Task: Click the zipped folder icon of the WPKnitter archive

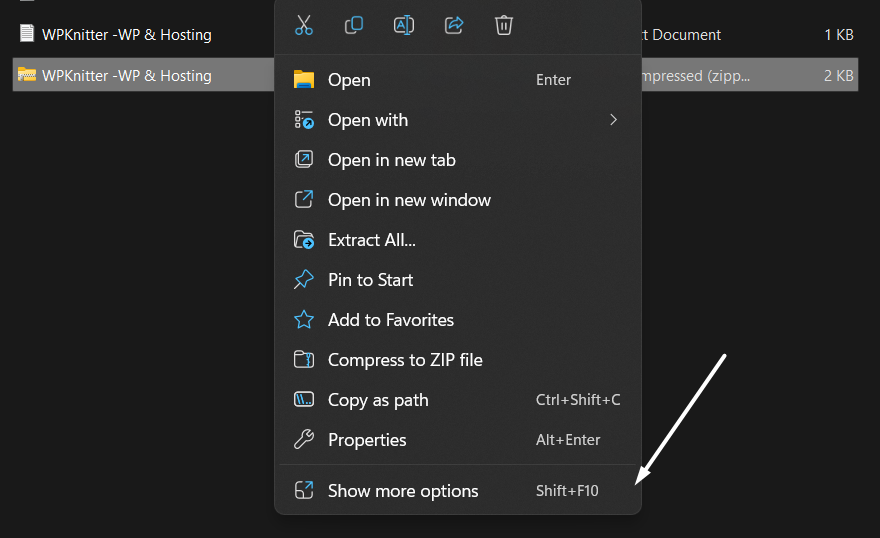Action: 27,75
